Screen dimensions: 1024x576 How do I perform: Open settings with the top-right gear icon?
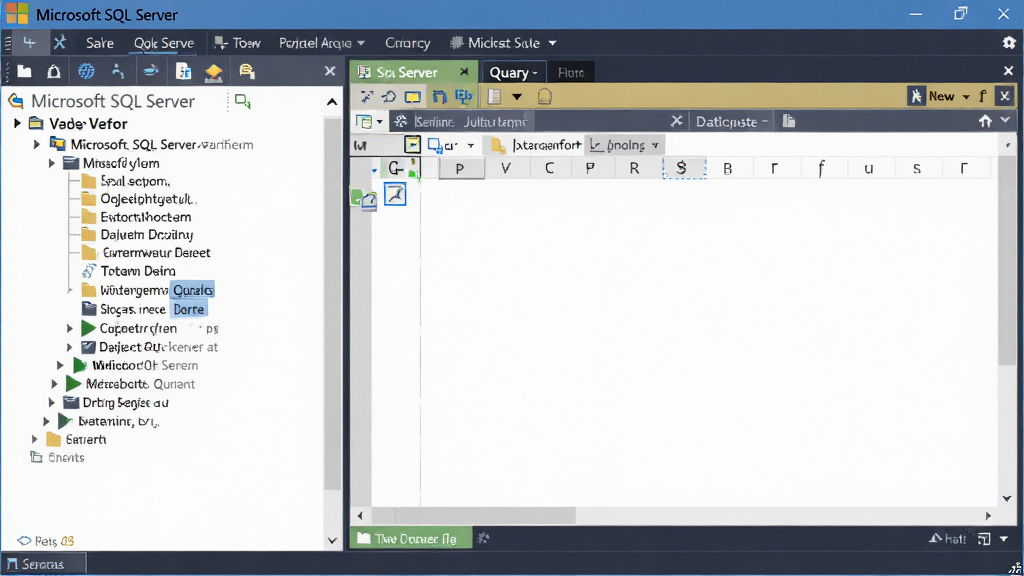click(x=1009, y=42)
